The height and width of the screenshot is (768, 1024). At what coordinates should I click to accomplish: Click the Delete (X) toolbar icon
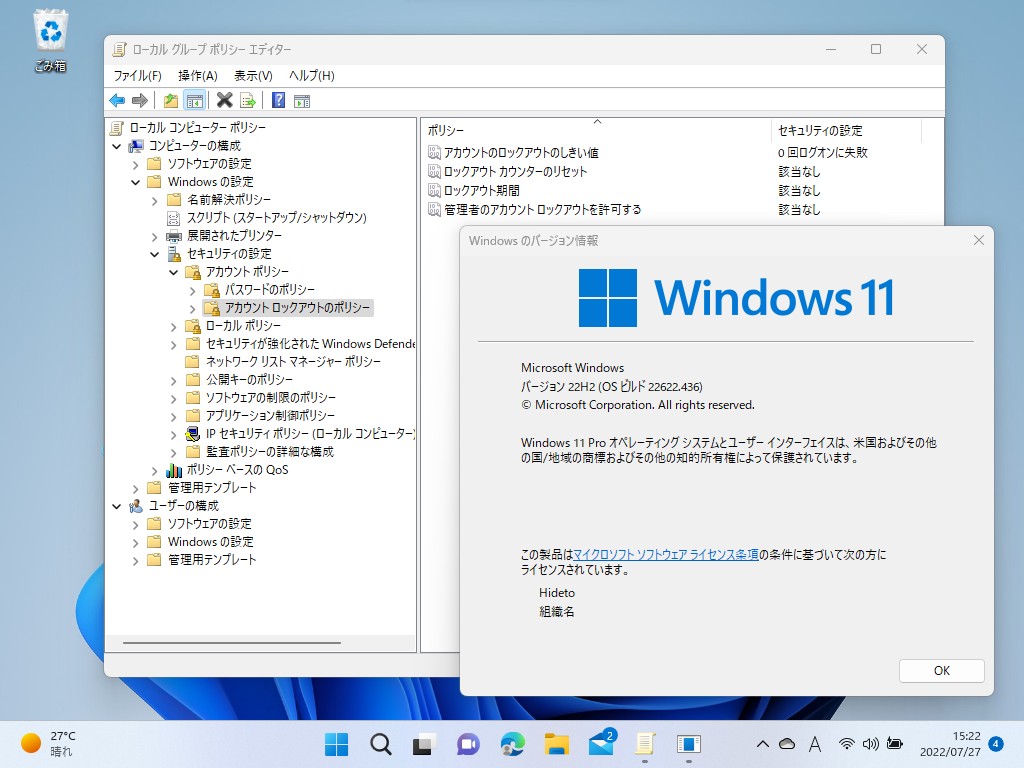(225, 100)
